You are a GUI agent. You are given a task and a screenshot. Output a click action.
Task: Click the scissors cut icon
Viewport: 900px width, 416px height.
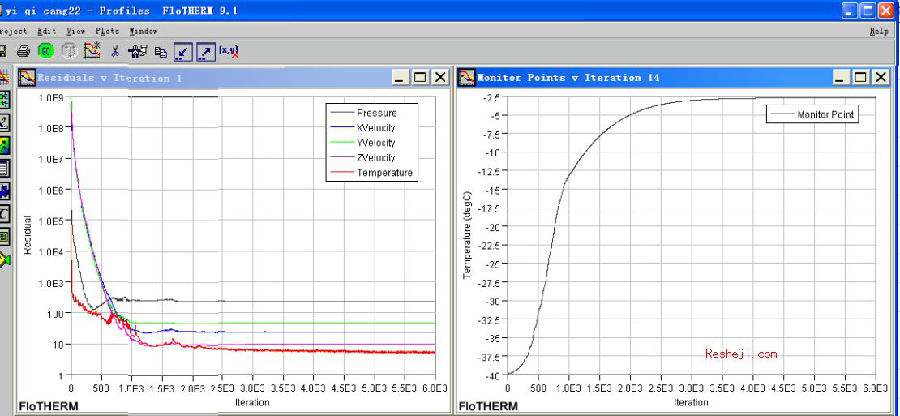click(x=115, y=52)
